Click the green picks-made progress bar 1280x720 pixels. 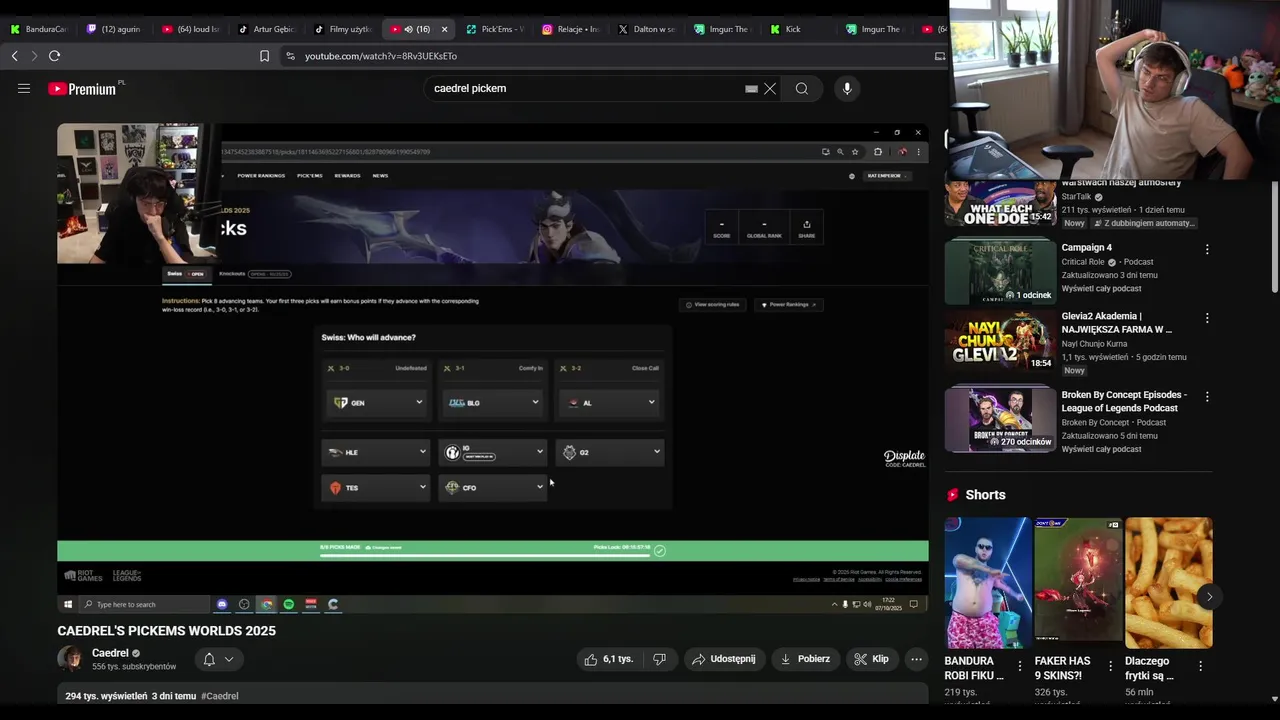click(492, 550)
